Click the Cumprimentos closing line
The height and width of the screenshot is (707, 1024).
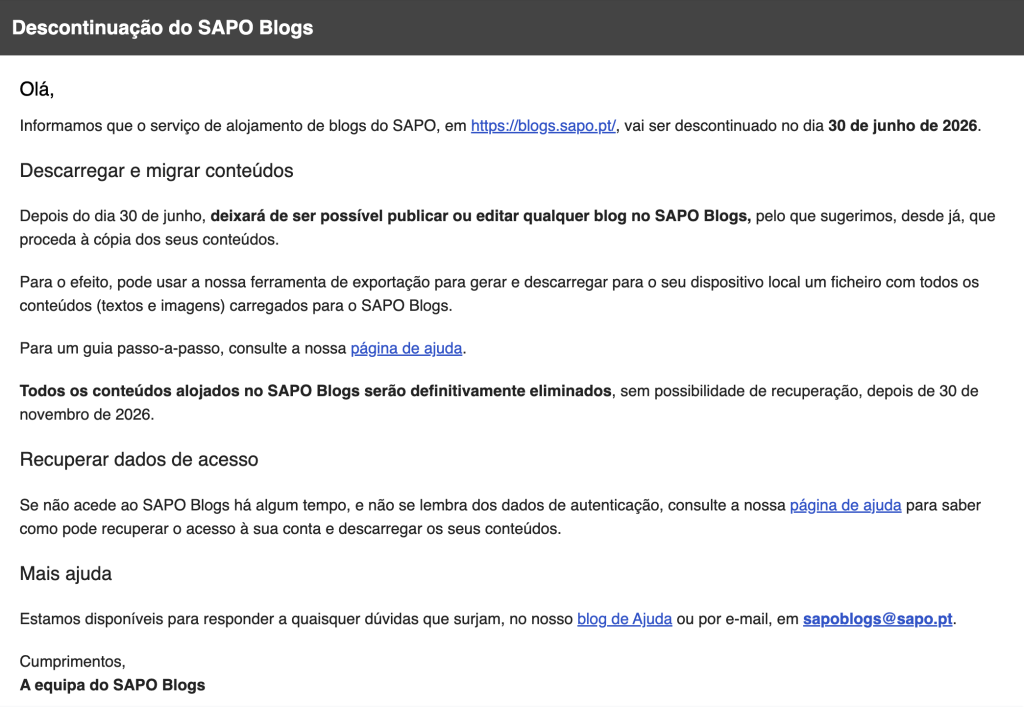coord(72,662)
